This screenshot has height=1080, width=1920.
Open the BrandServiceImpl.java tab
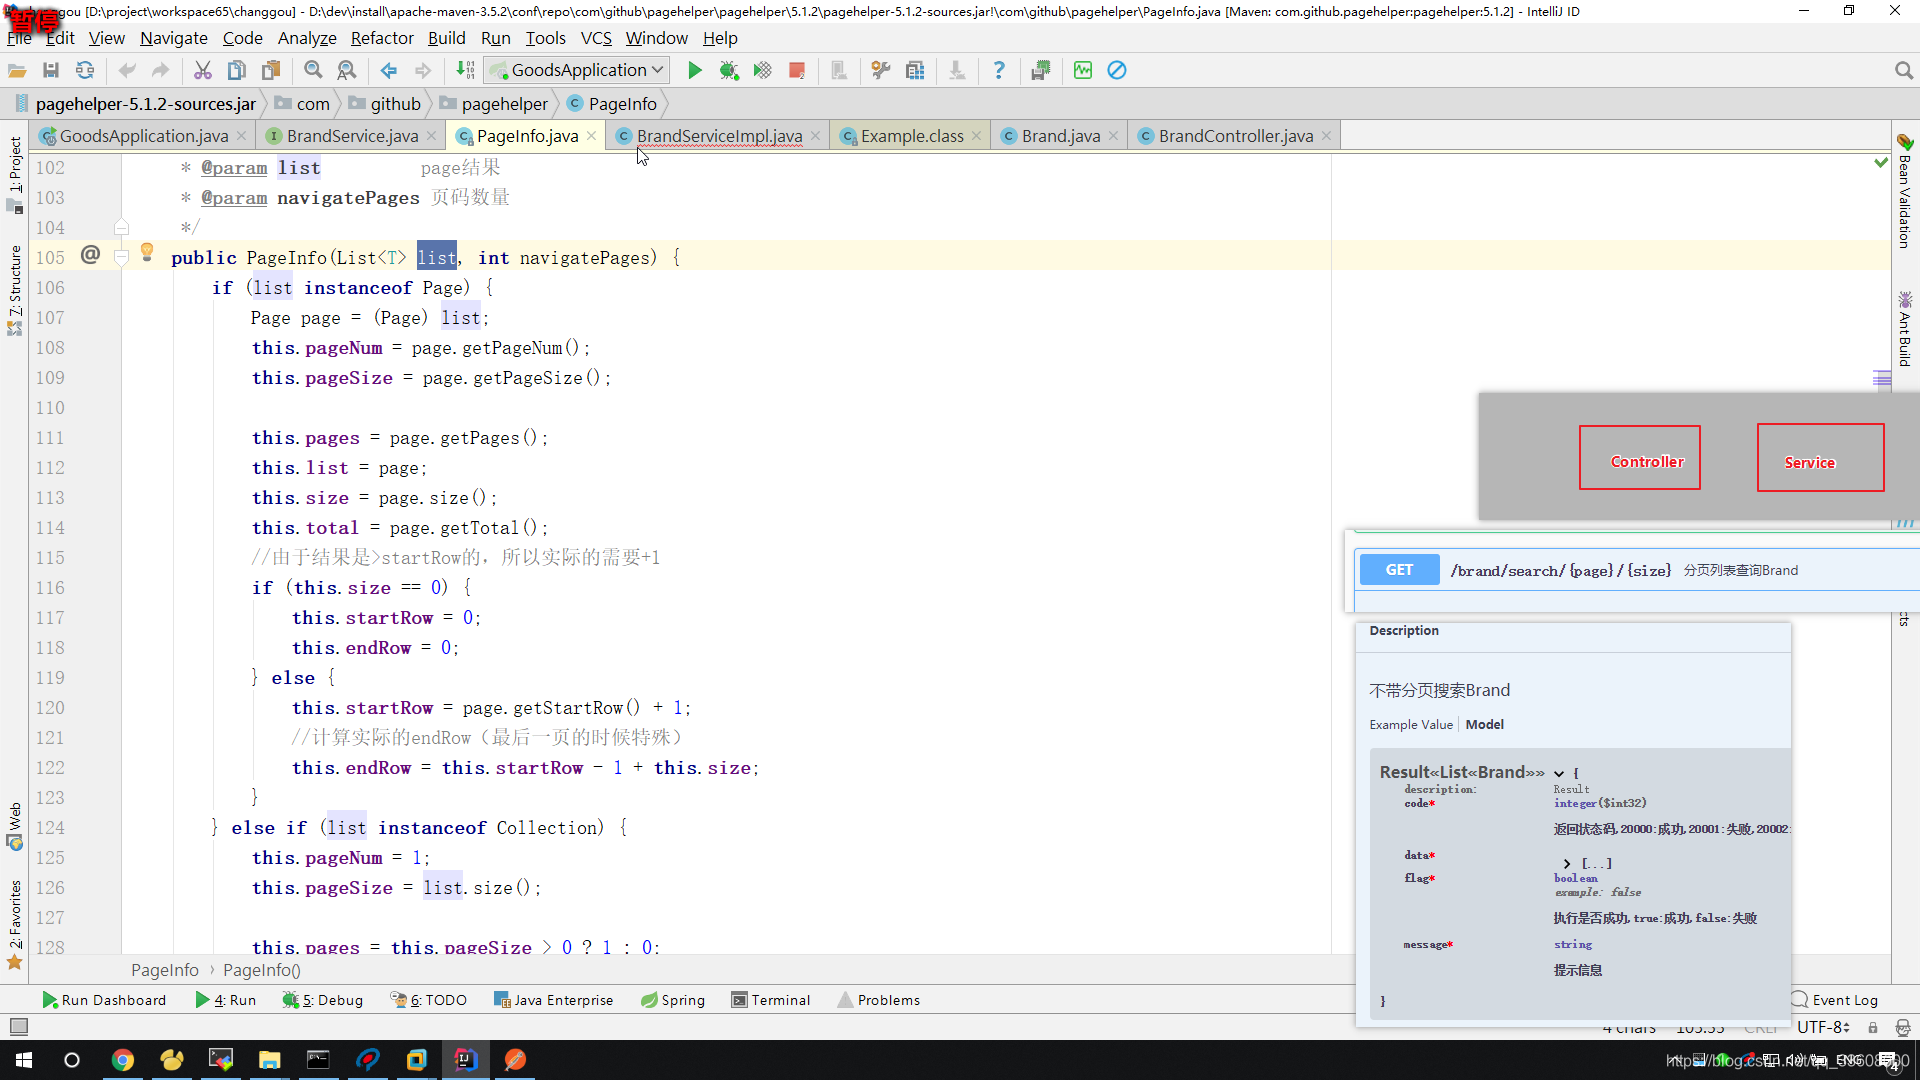point(720,136)
